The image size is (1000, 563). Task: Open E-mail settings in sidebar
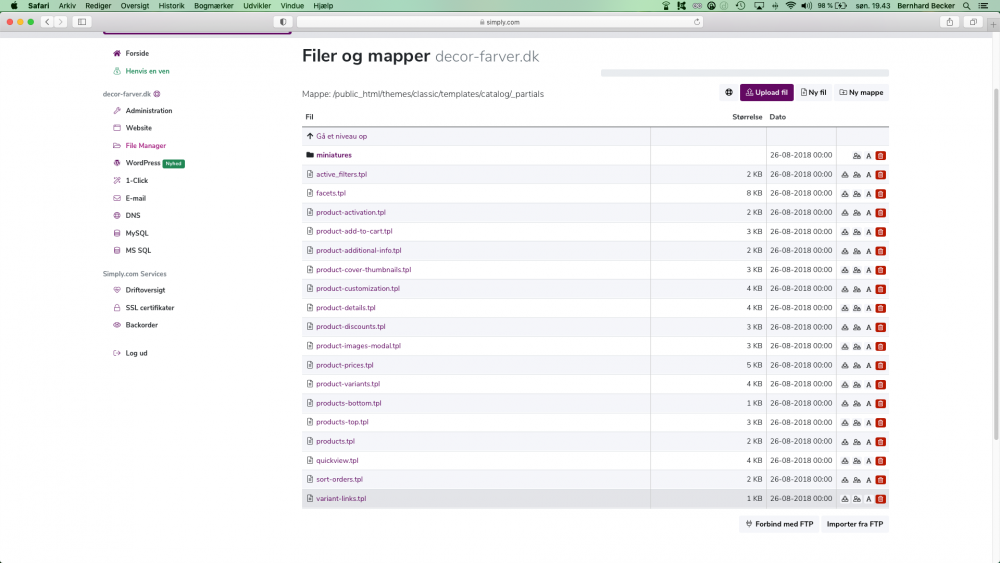tap(135, 198)
